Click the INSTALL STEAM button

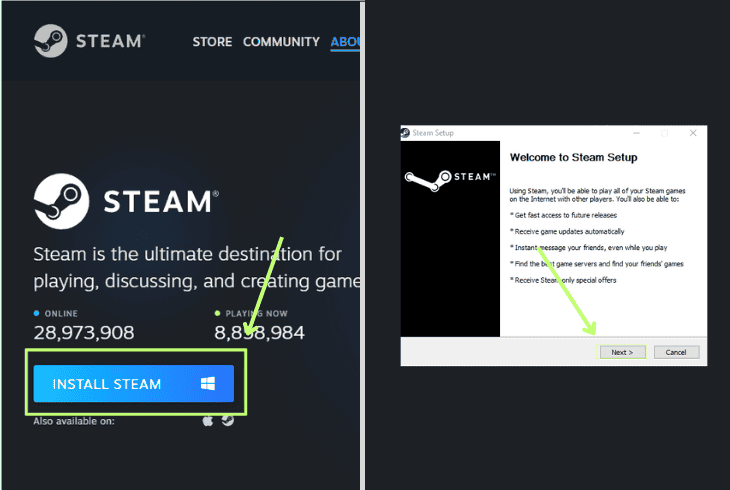pyautogui.click(x=134, y=383)
